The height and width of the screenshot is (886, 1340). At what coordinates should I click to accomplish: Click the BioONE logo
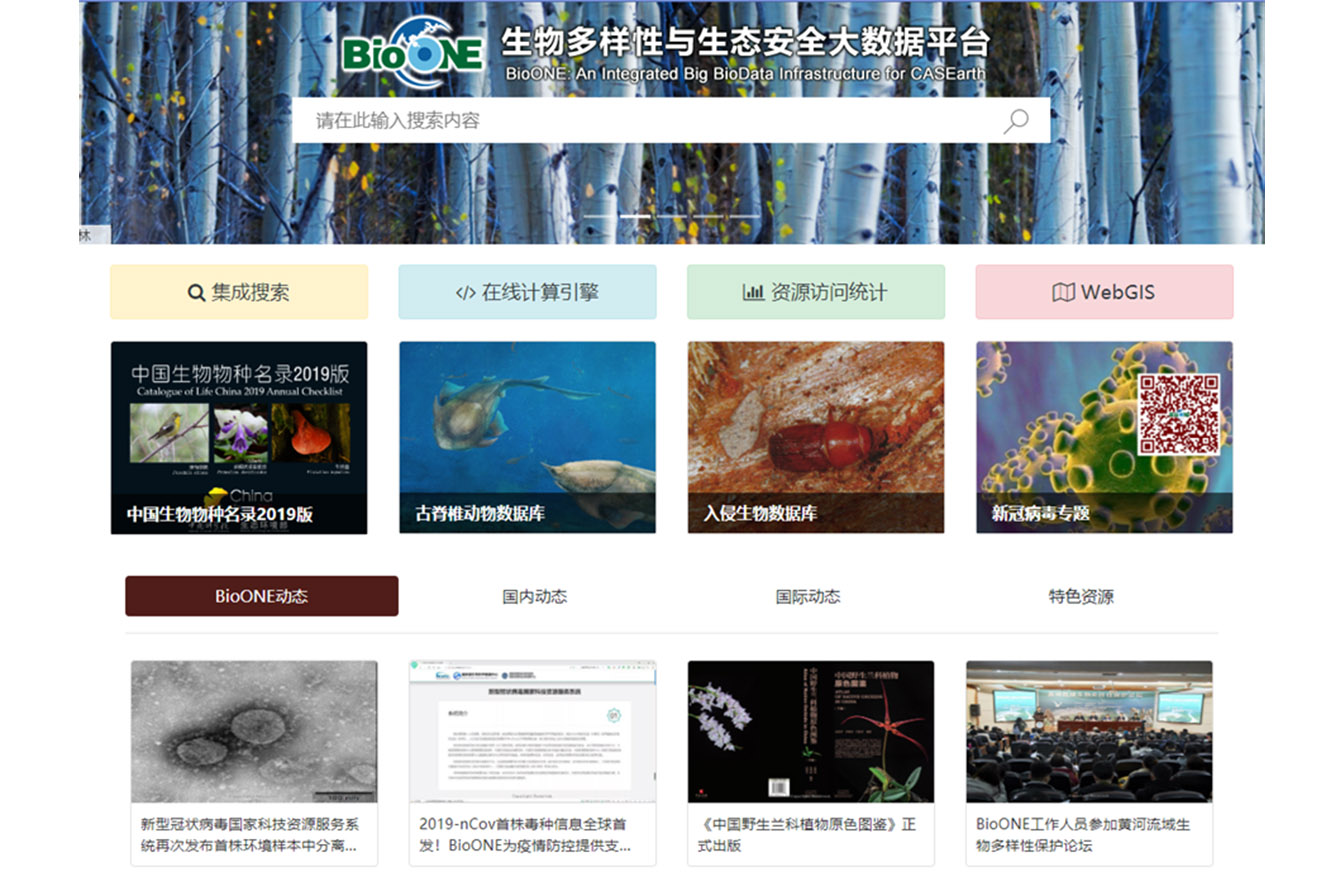pyautogui.click(x=413, y=53)
